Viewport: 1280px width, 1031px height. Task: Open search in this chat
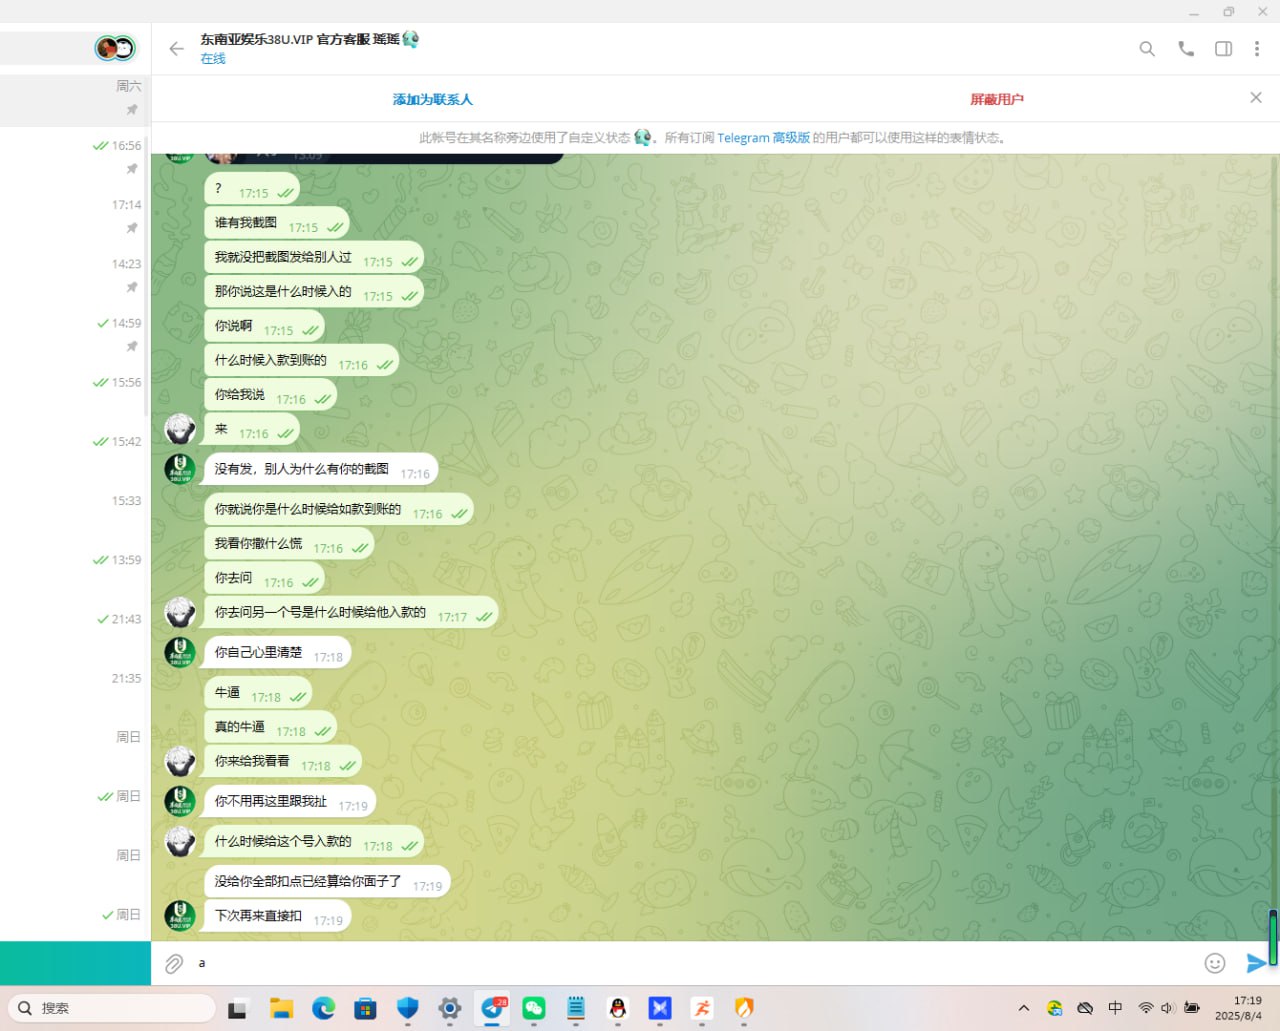coord(1147,49)
